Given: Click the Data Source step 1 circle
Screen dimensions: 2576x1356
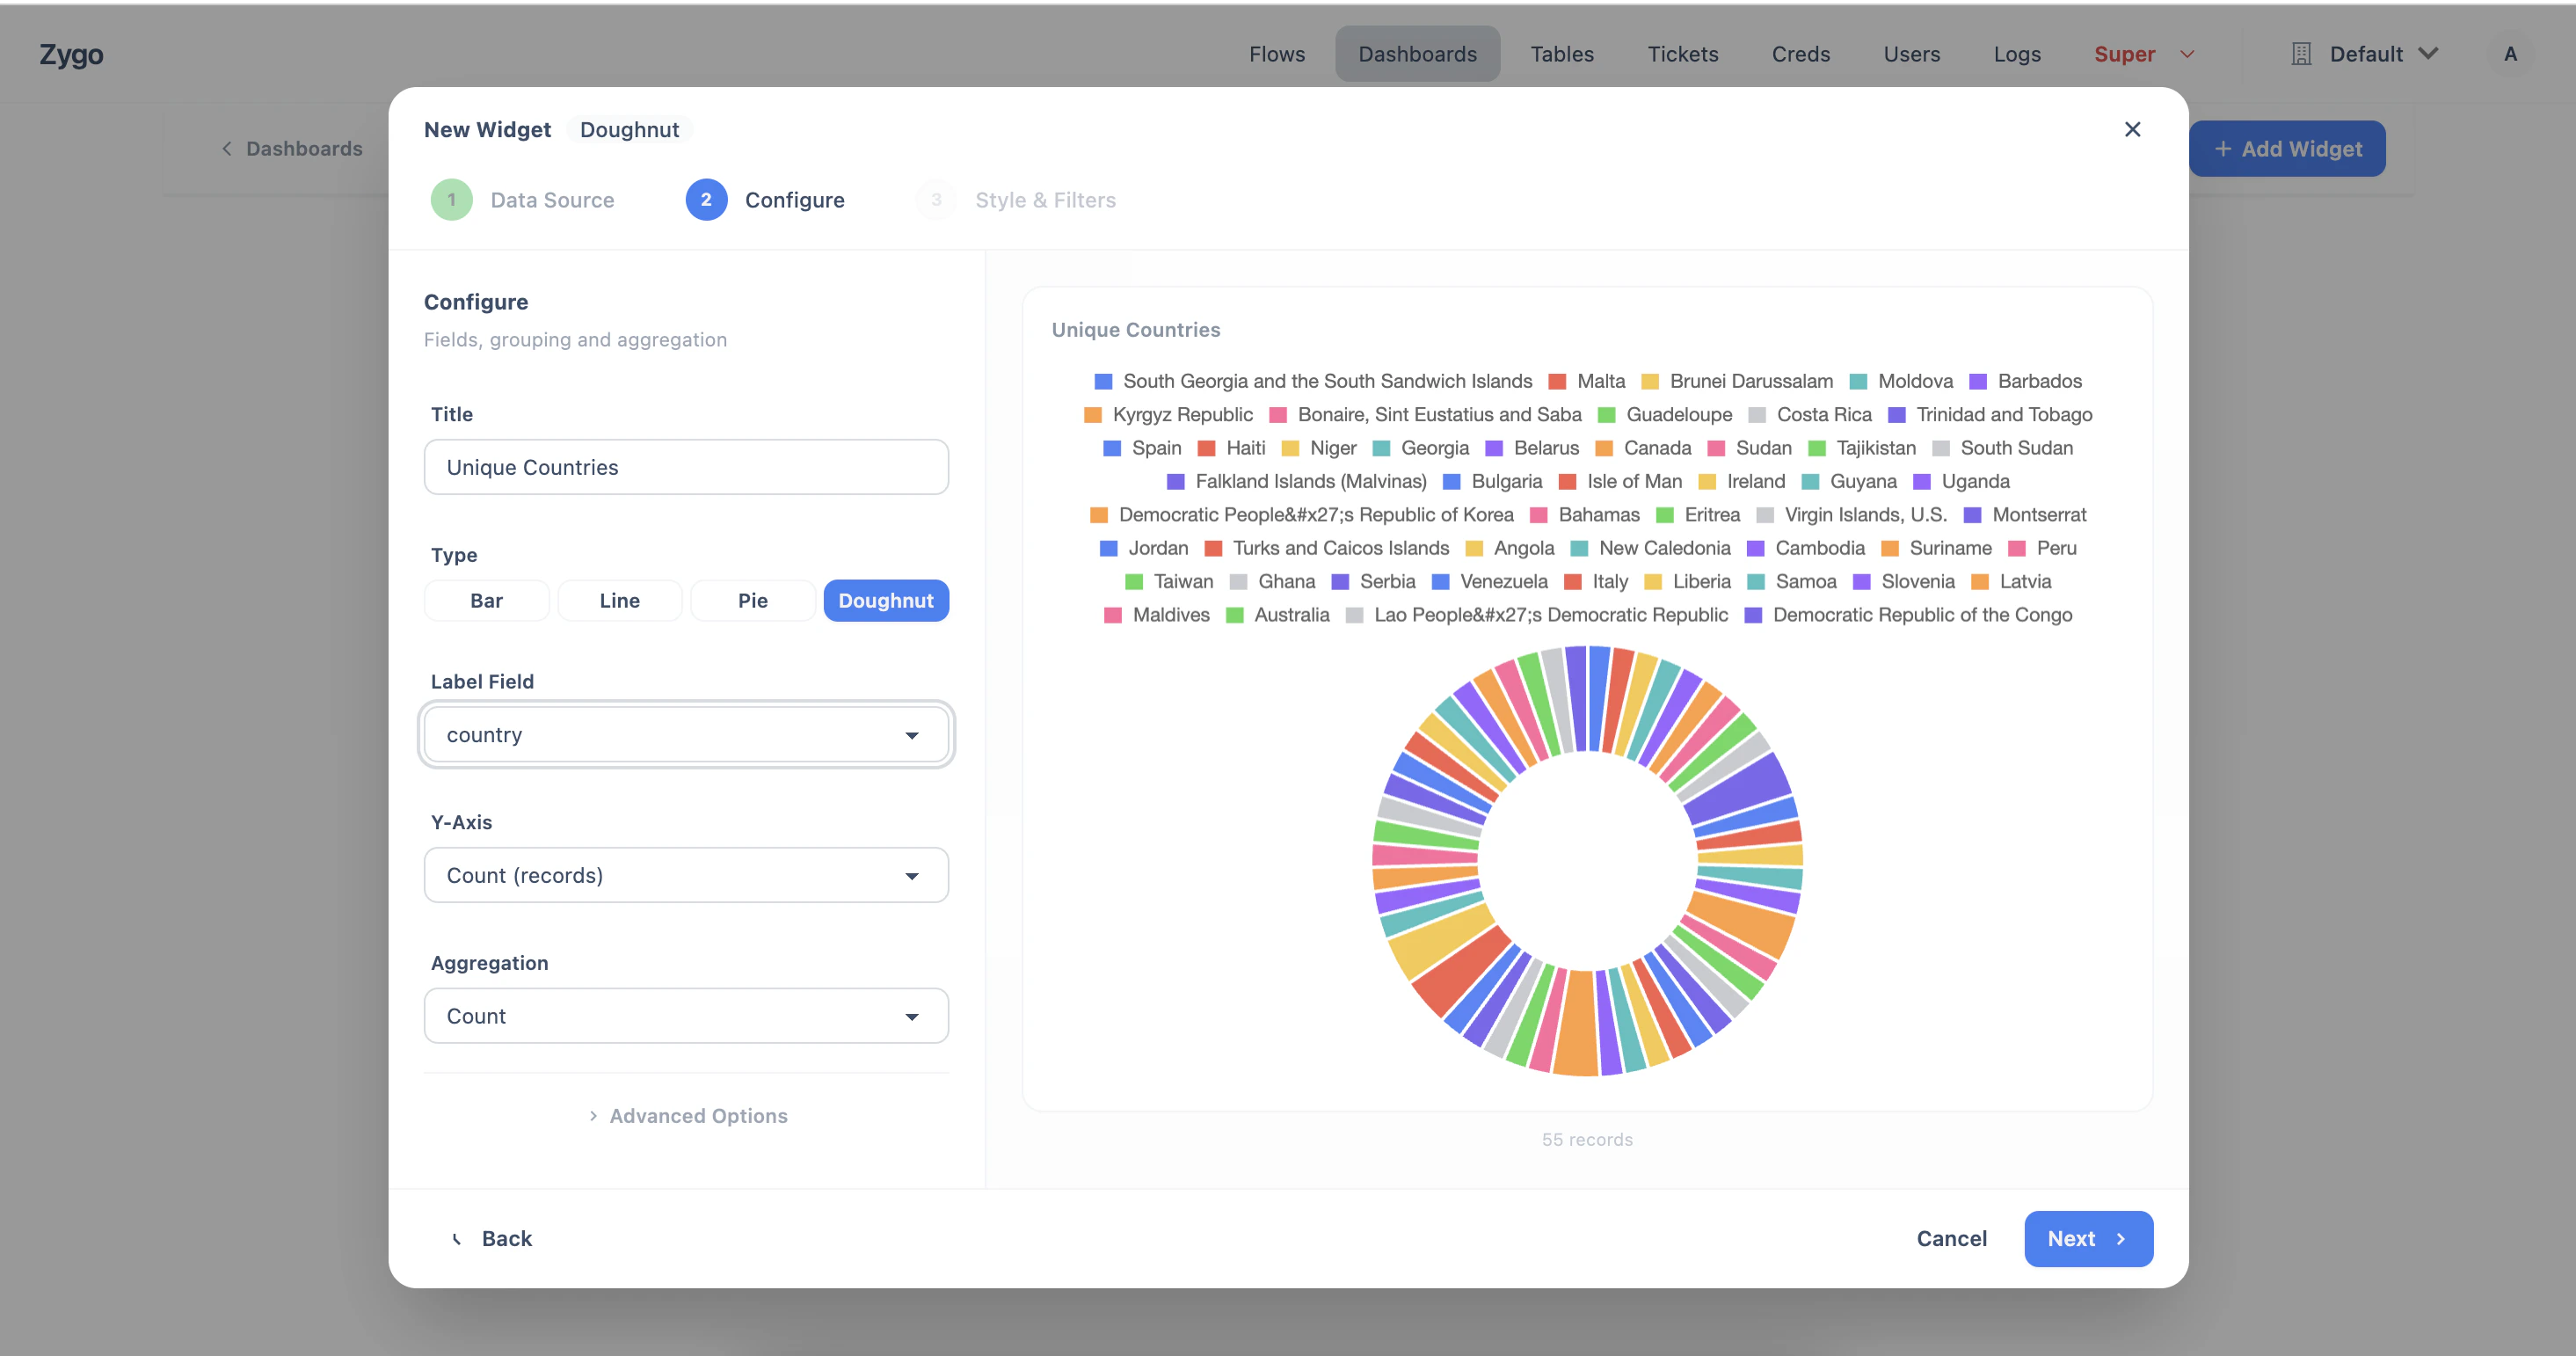Looking at the screenshot, I should click(x=451, y=200).
